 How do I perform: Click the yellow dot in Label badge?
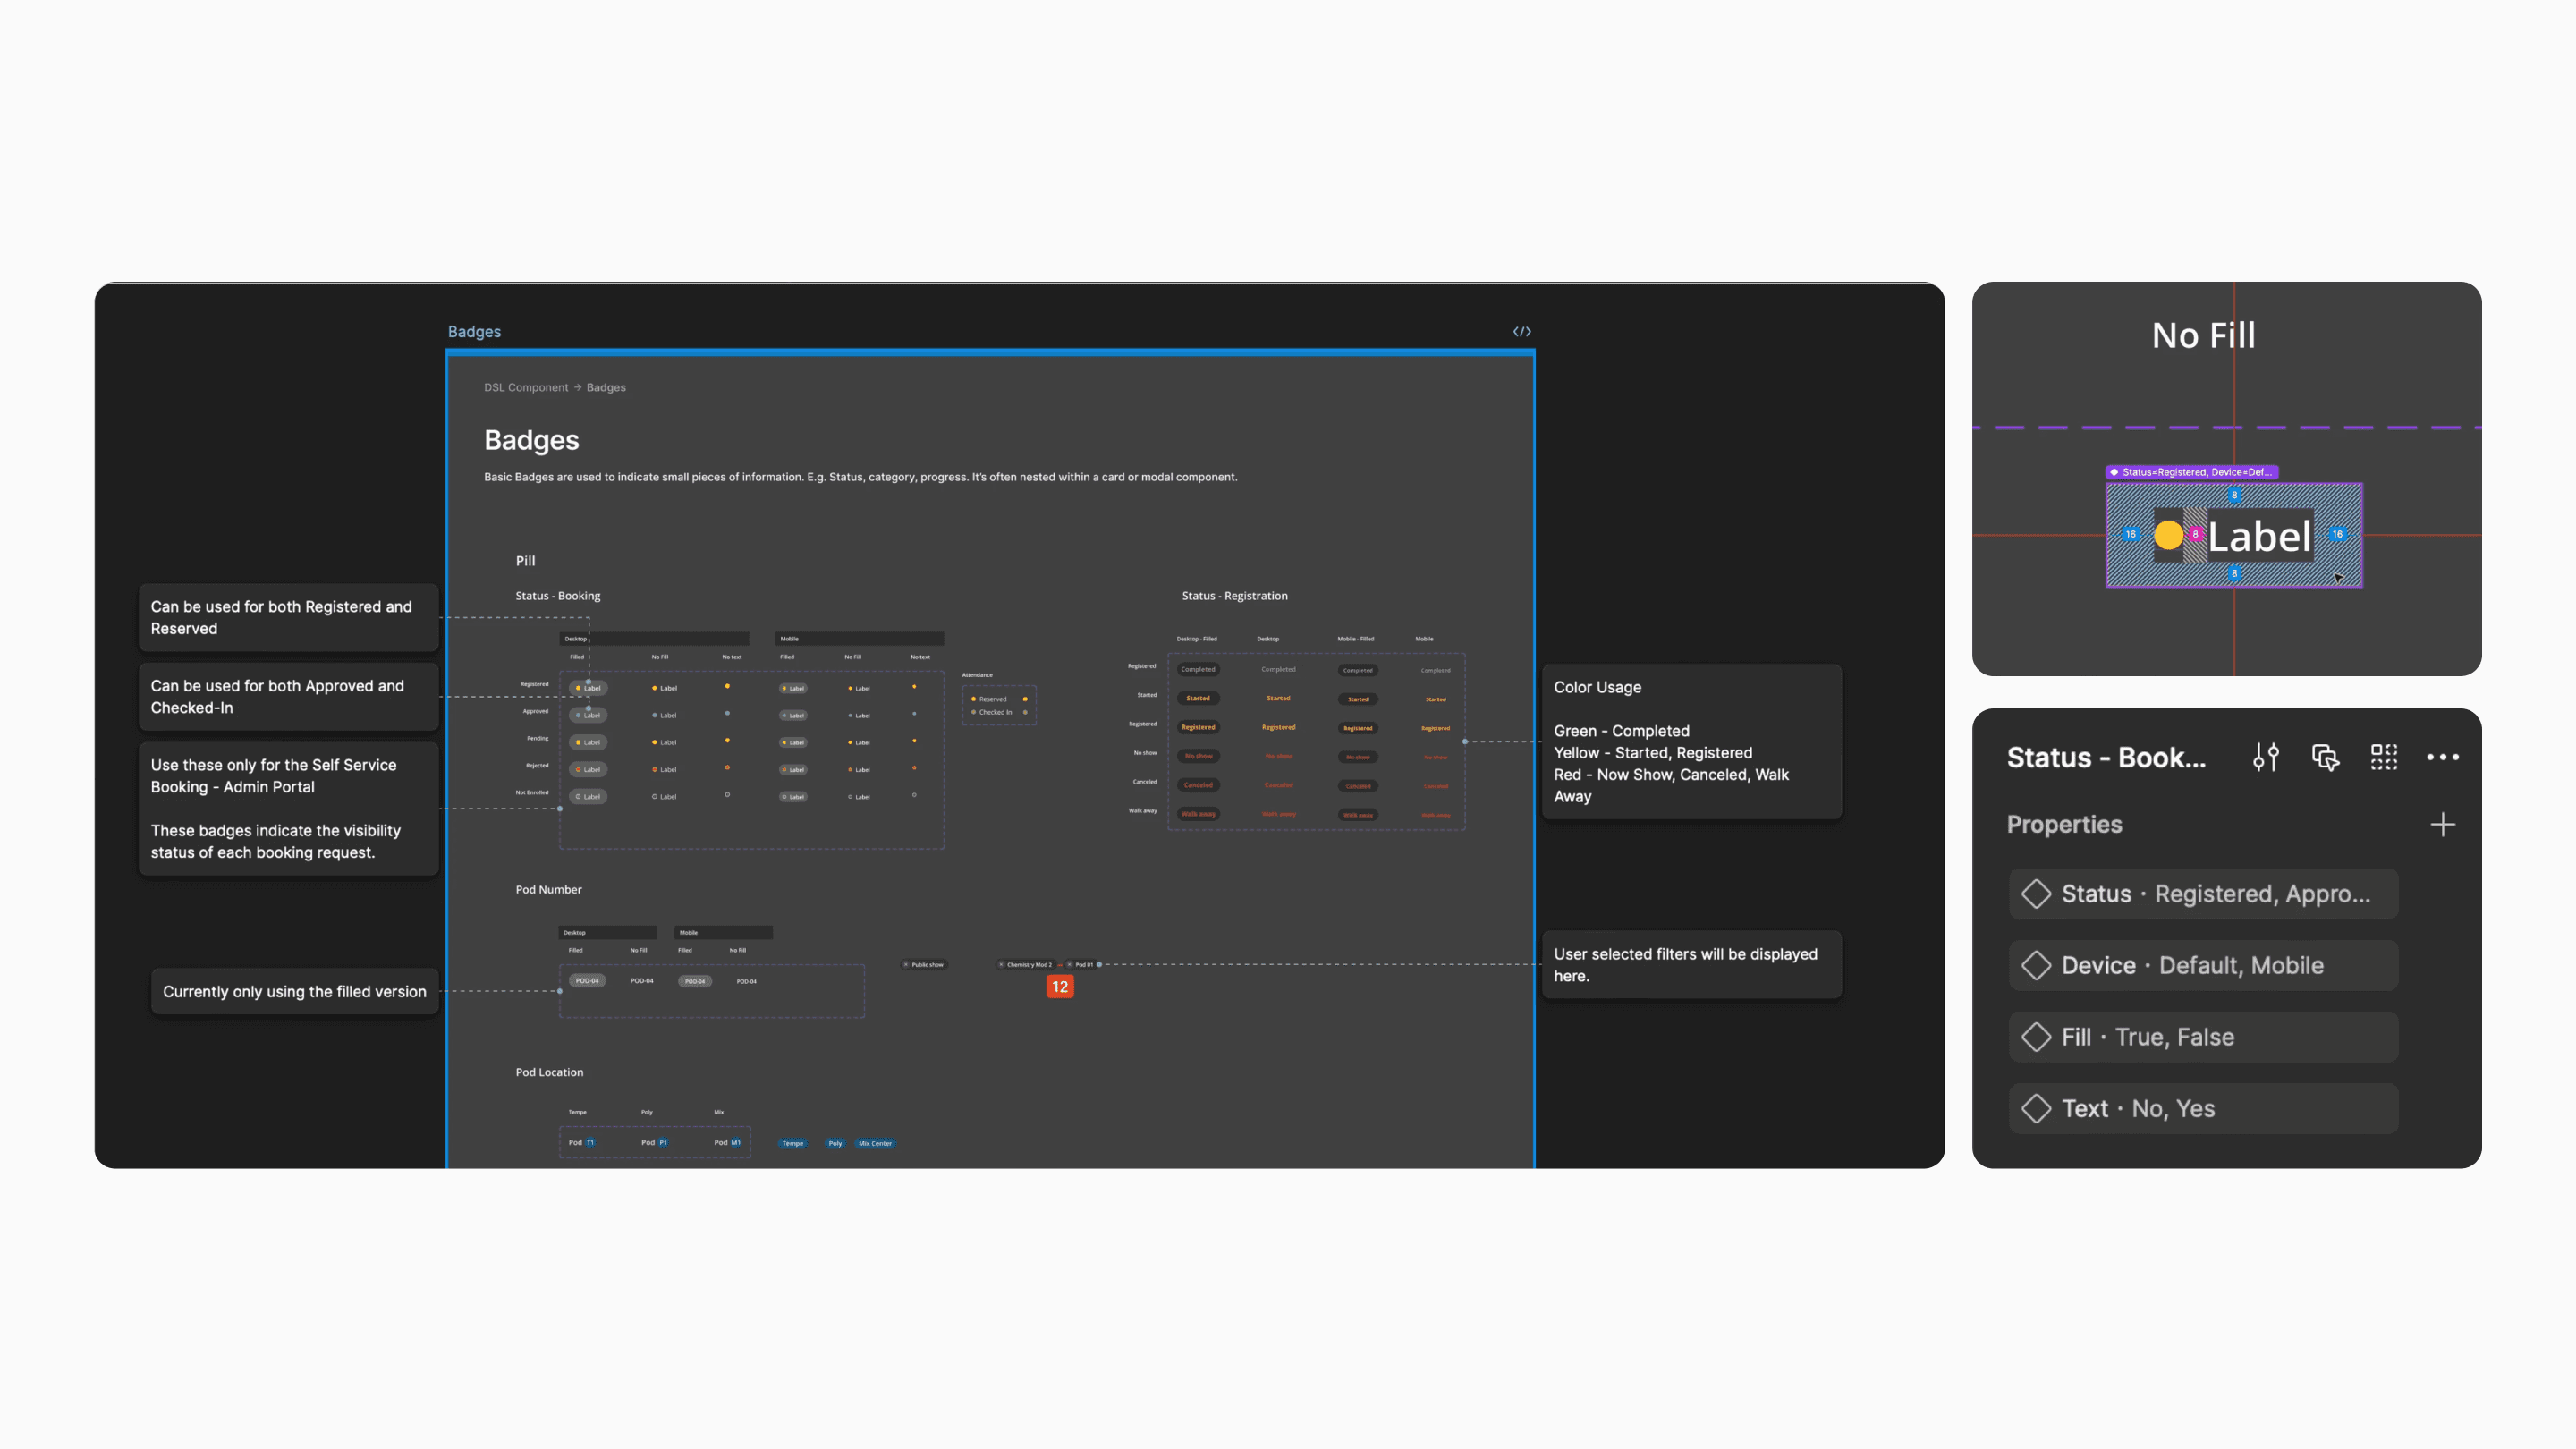(x=2168, y=535)
